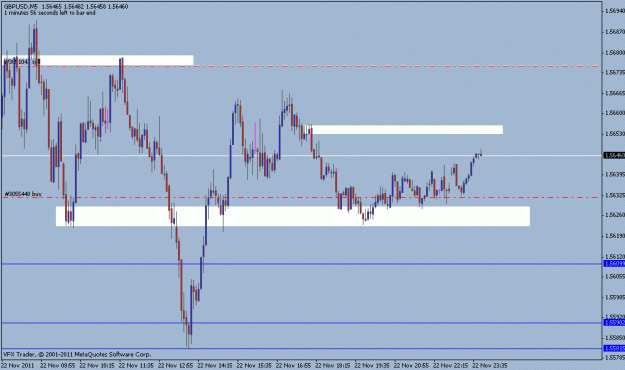This screenshot has height=370, width=625.
Task: Click the '1 minutes 56 seconds left to bar end' text
Action: (x=50, y=13)
